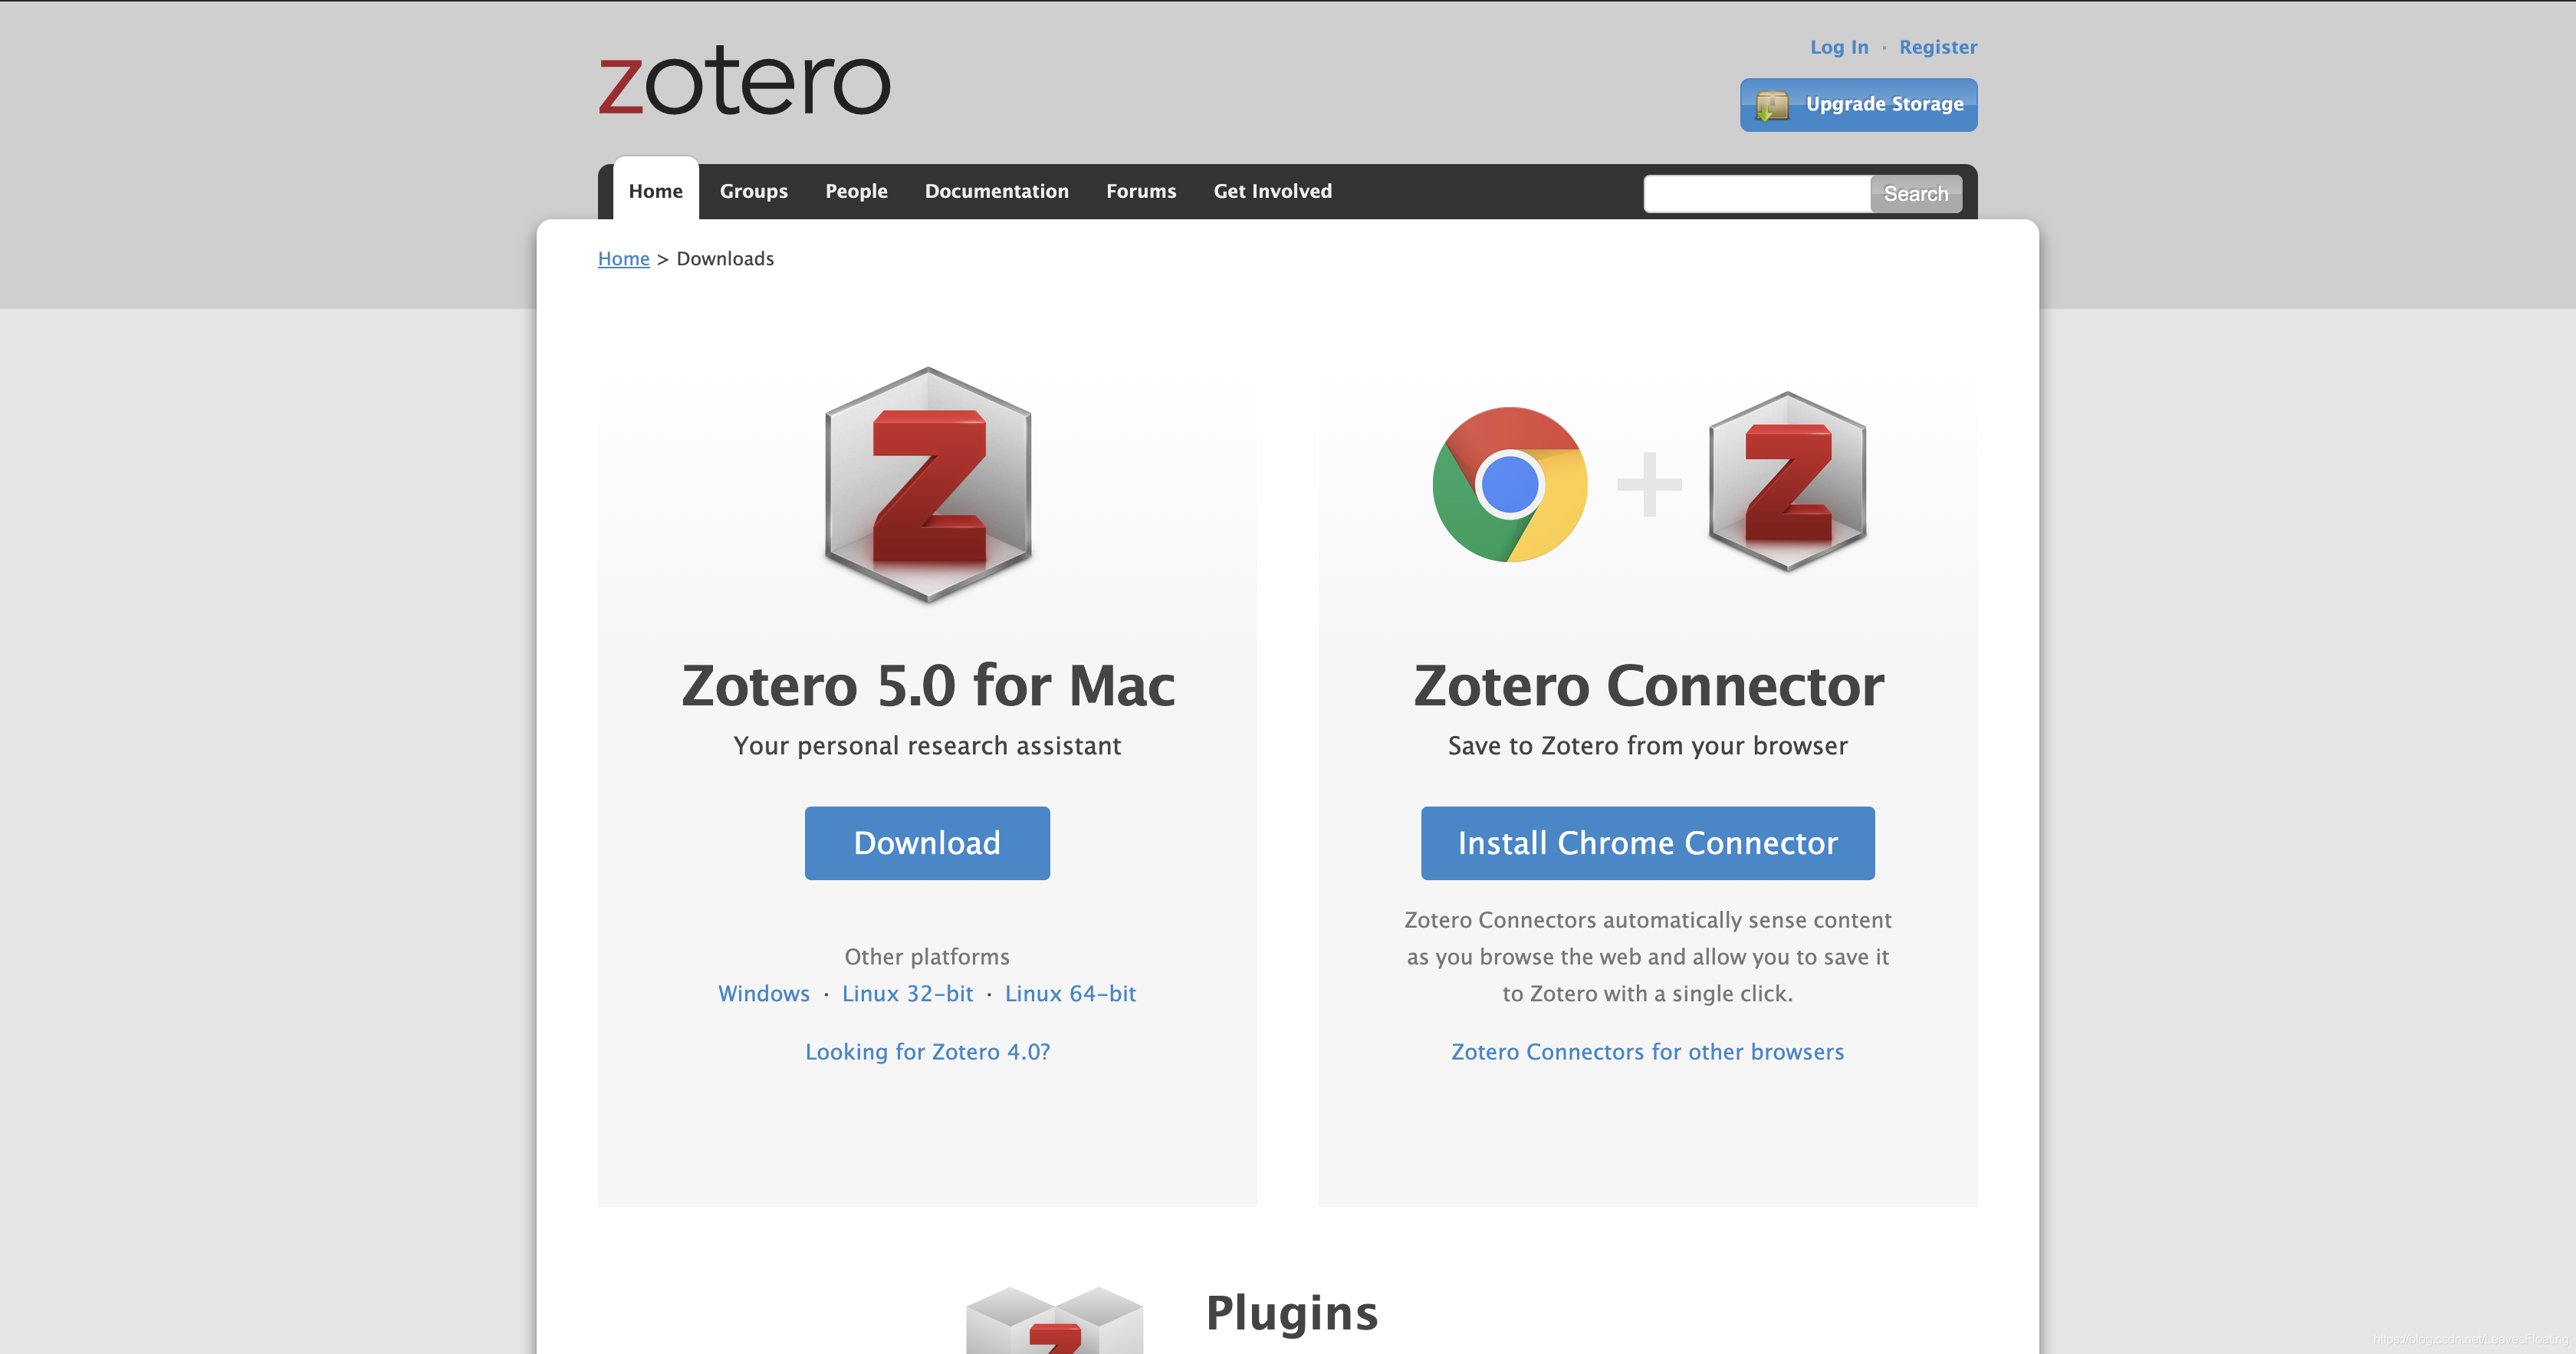Open the Get Involved tab

point(1273,191)
